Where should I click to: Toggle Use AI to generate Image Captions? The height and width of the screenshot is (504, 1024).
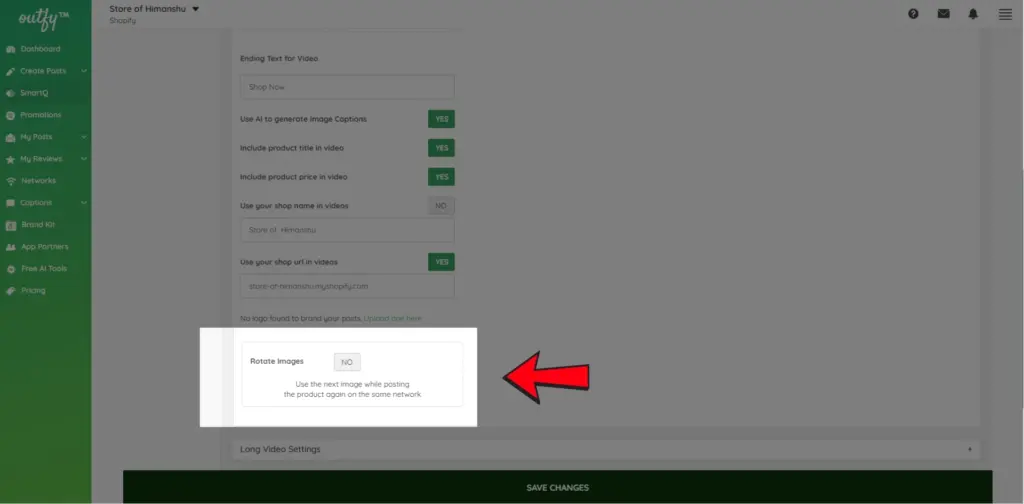pyautogui.click(x=441, y=119)
